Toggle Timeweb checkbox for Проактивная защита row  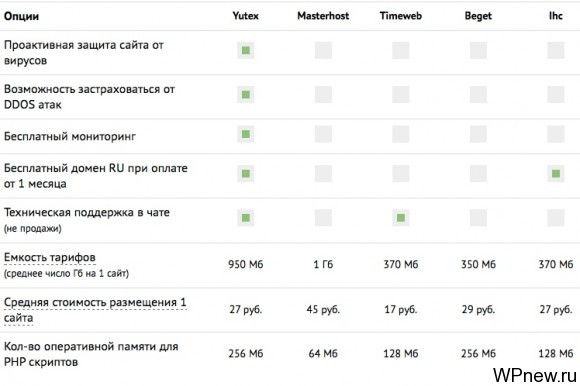pyautogui.click(x=401, y=50)
